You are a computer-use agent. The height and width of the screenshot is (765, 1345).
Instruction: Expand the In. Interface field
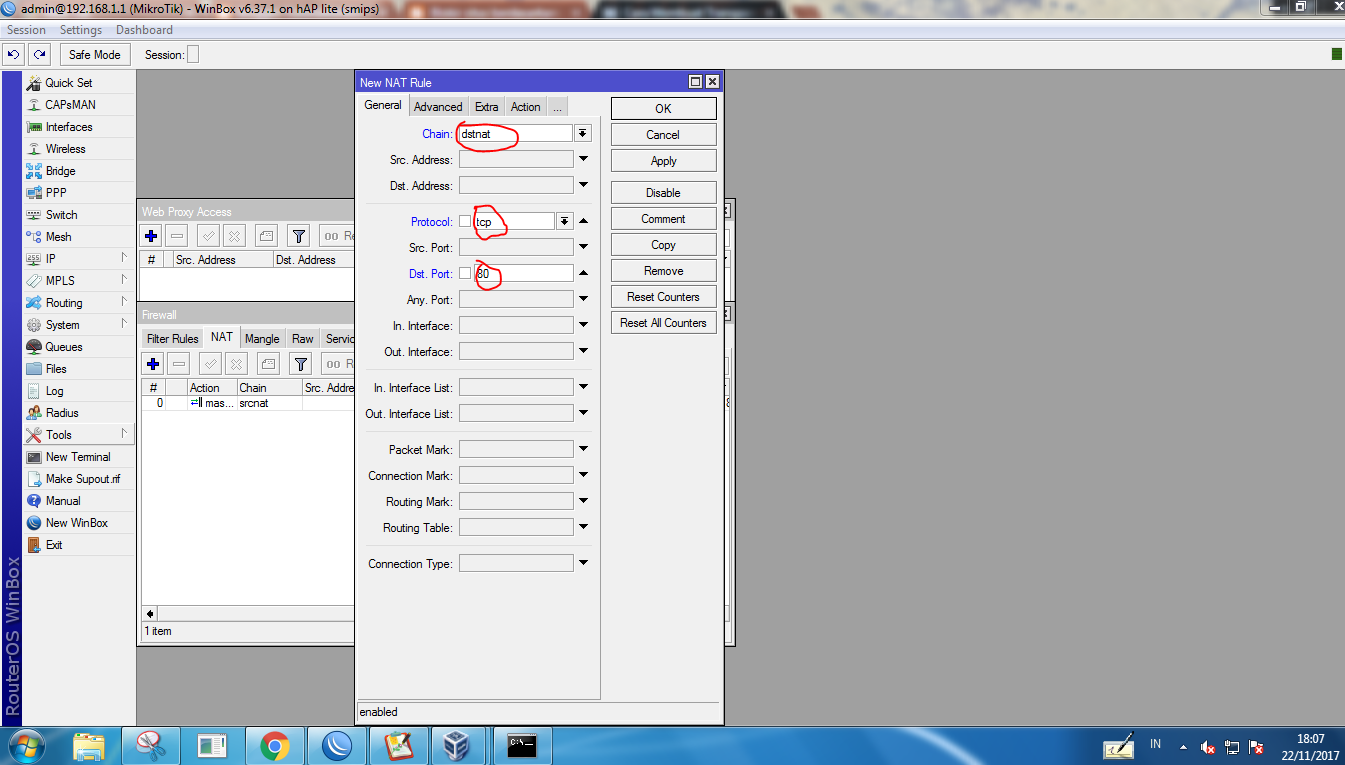coord(583,325)
